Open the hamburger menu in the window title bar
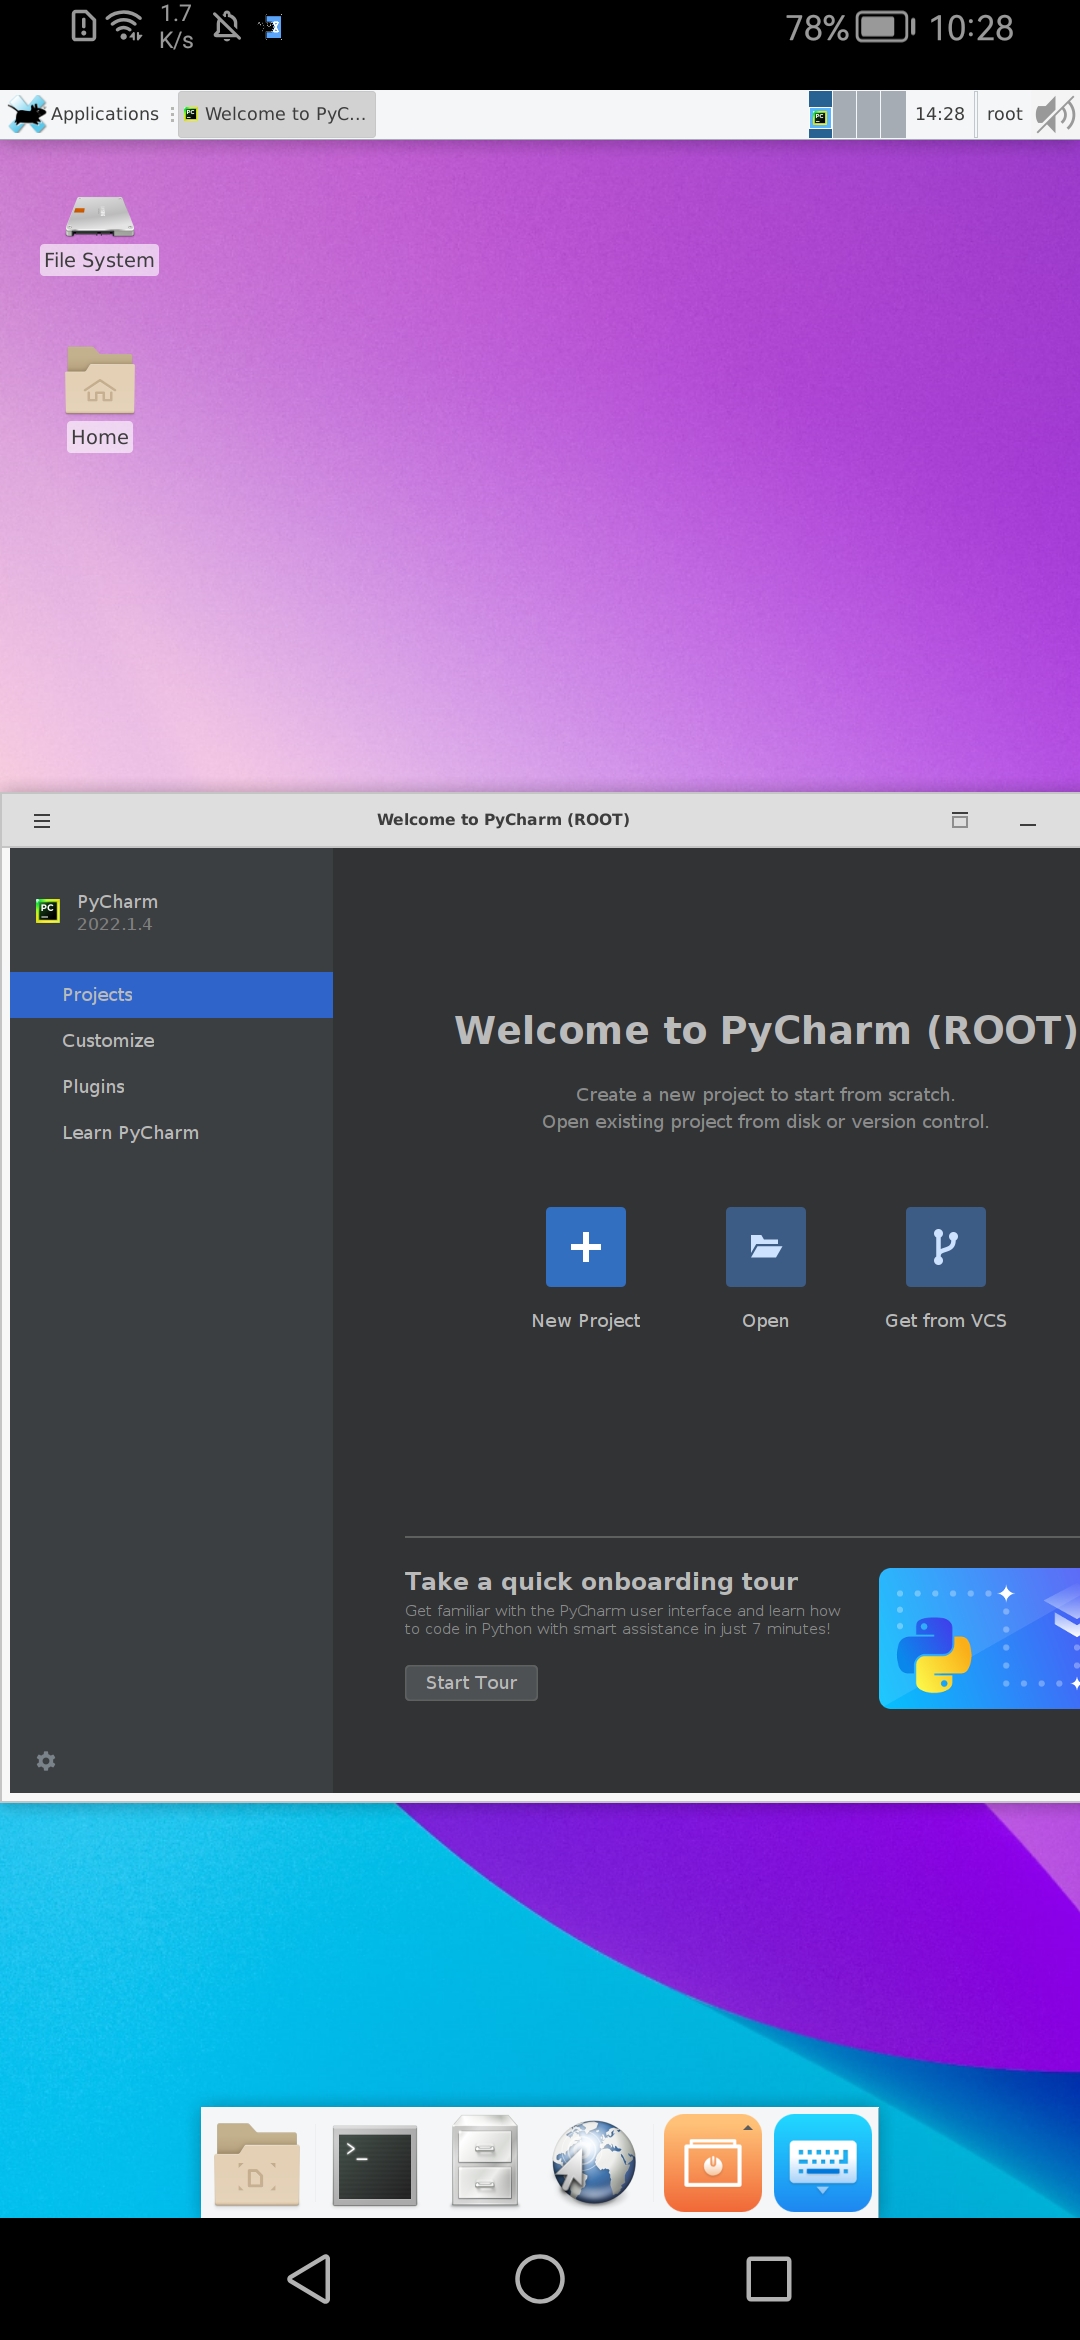 (42, 821)
